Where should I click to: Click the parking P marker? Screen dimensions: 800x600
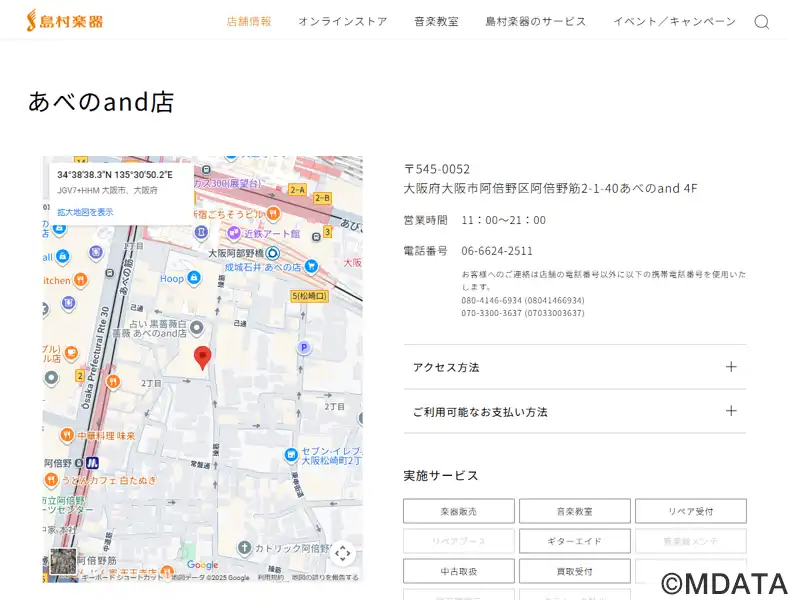[x=304, y=347]
